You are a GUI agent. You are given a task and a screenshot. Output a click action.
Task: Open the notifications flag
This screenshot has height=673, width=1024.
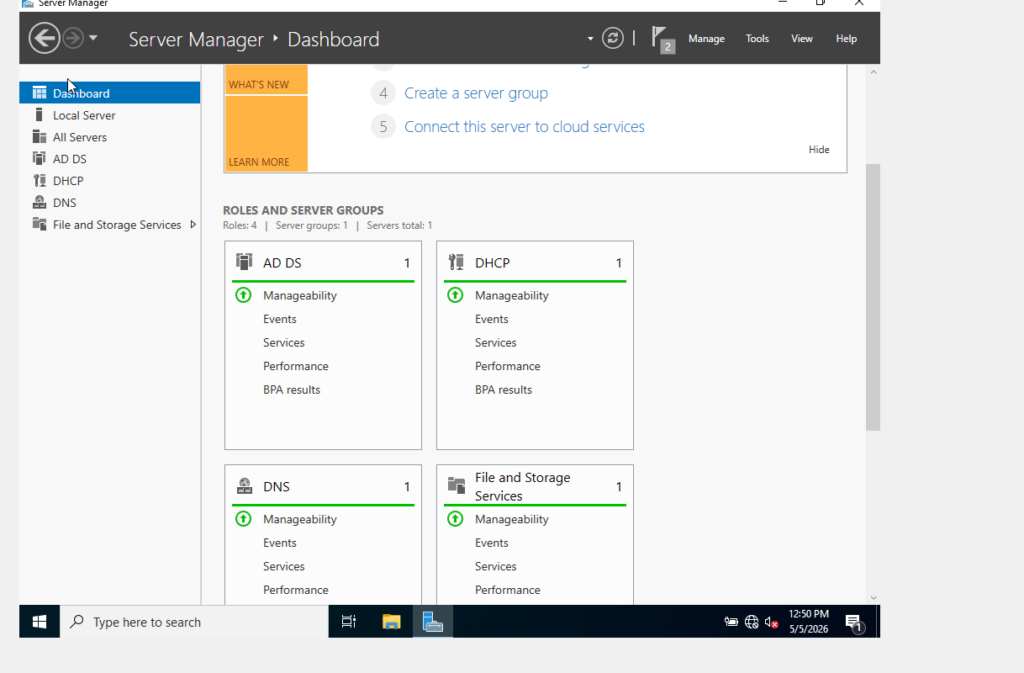pyautogui.click(x=662, y=39)
